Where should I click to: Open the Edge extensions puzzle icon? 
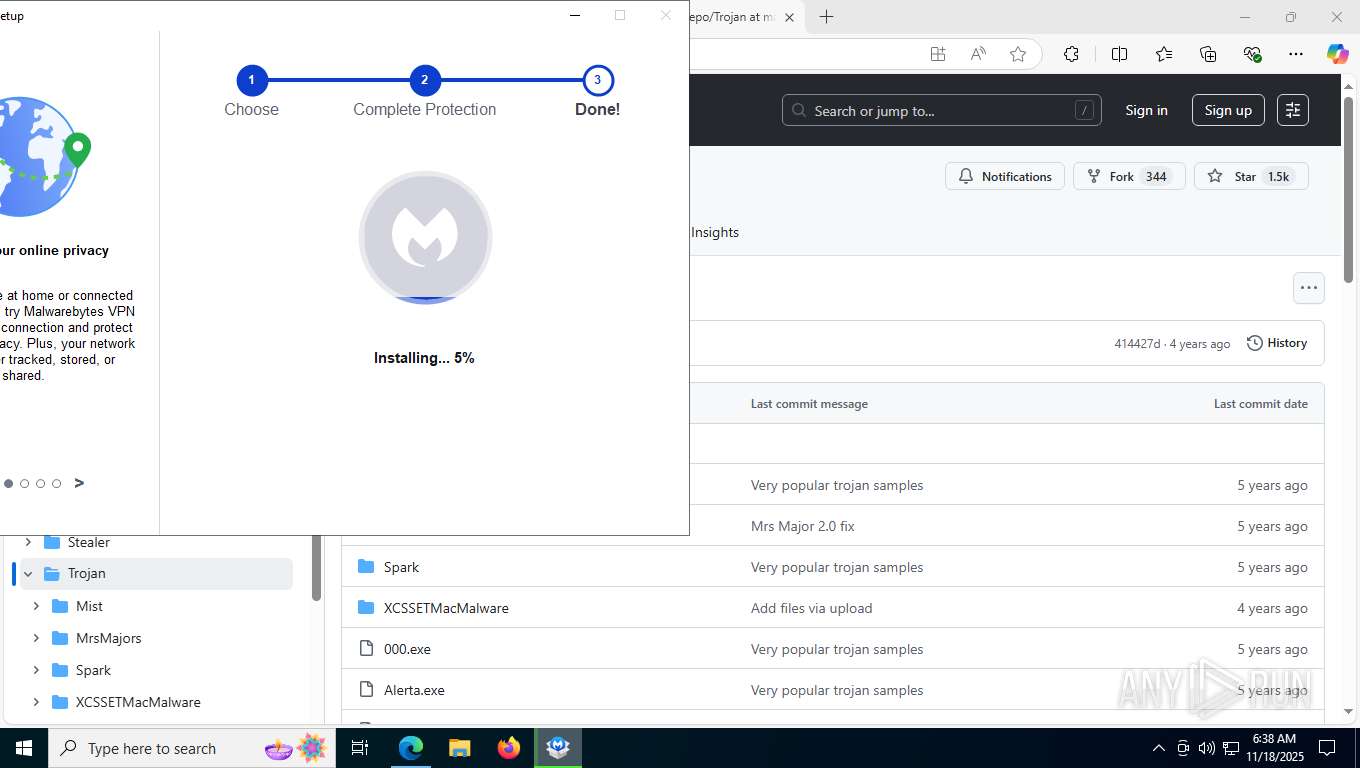(x=1071, y=54)
